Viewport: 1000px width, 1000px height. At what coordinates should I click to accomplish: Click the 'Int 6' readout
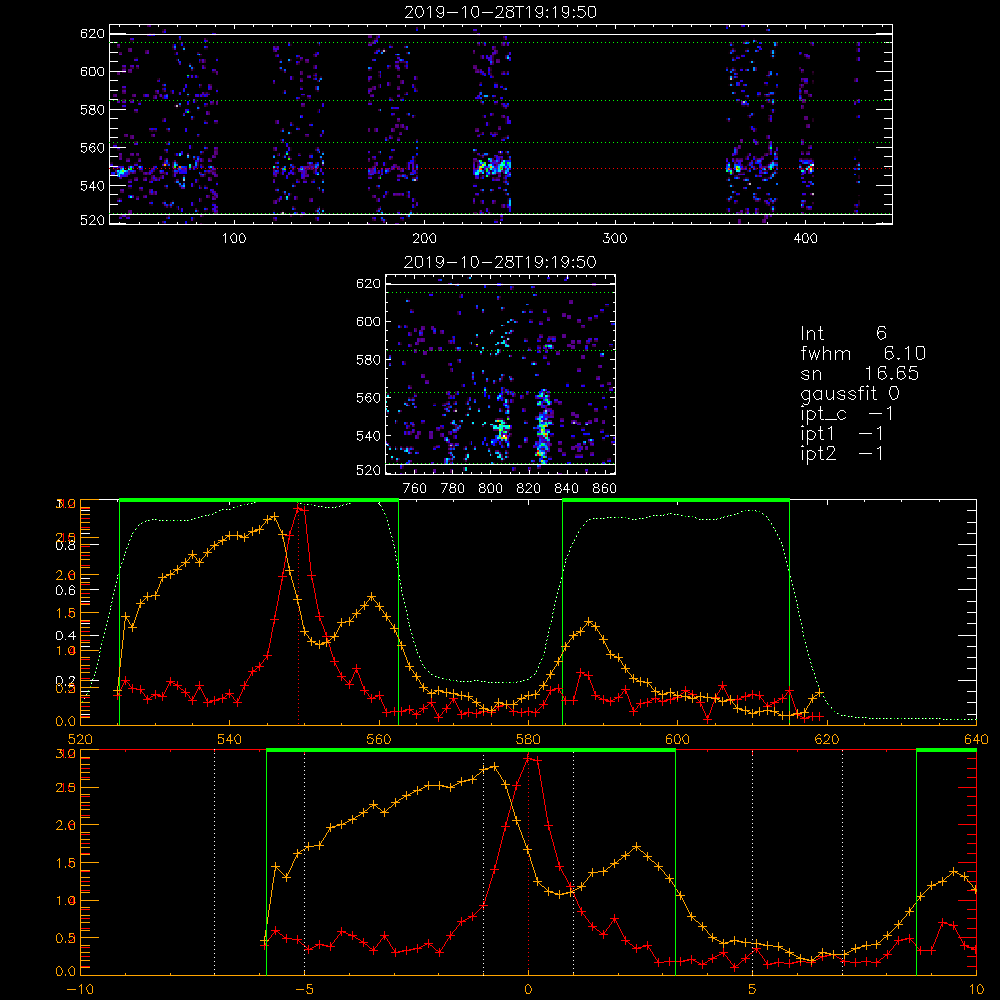click(x=843, y=333)
